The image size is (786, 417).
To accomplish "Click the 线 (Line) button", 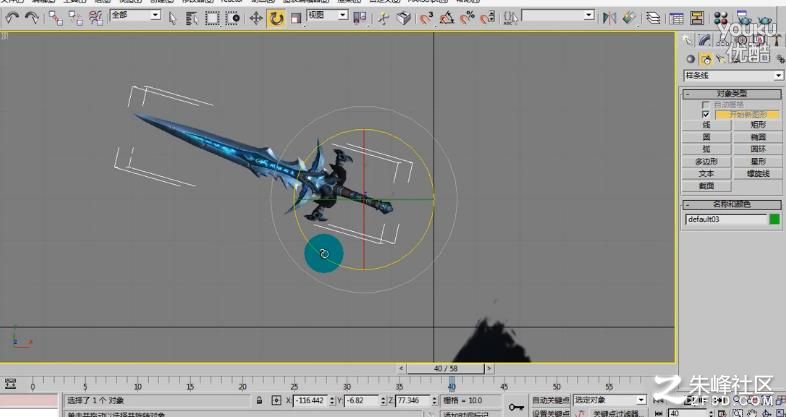I will (x=706, y=125).
